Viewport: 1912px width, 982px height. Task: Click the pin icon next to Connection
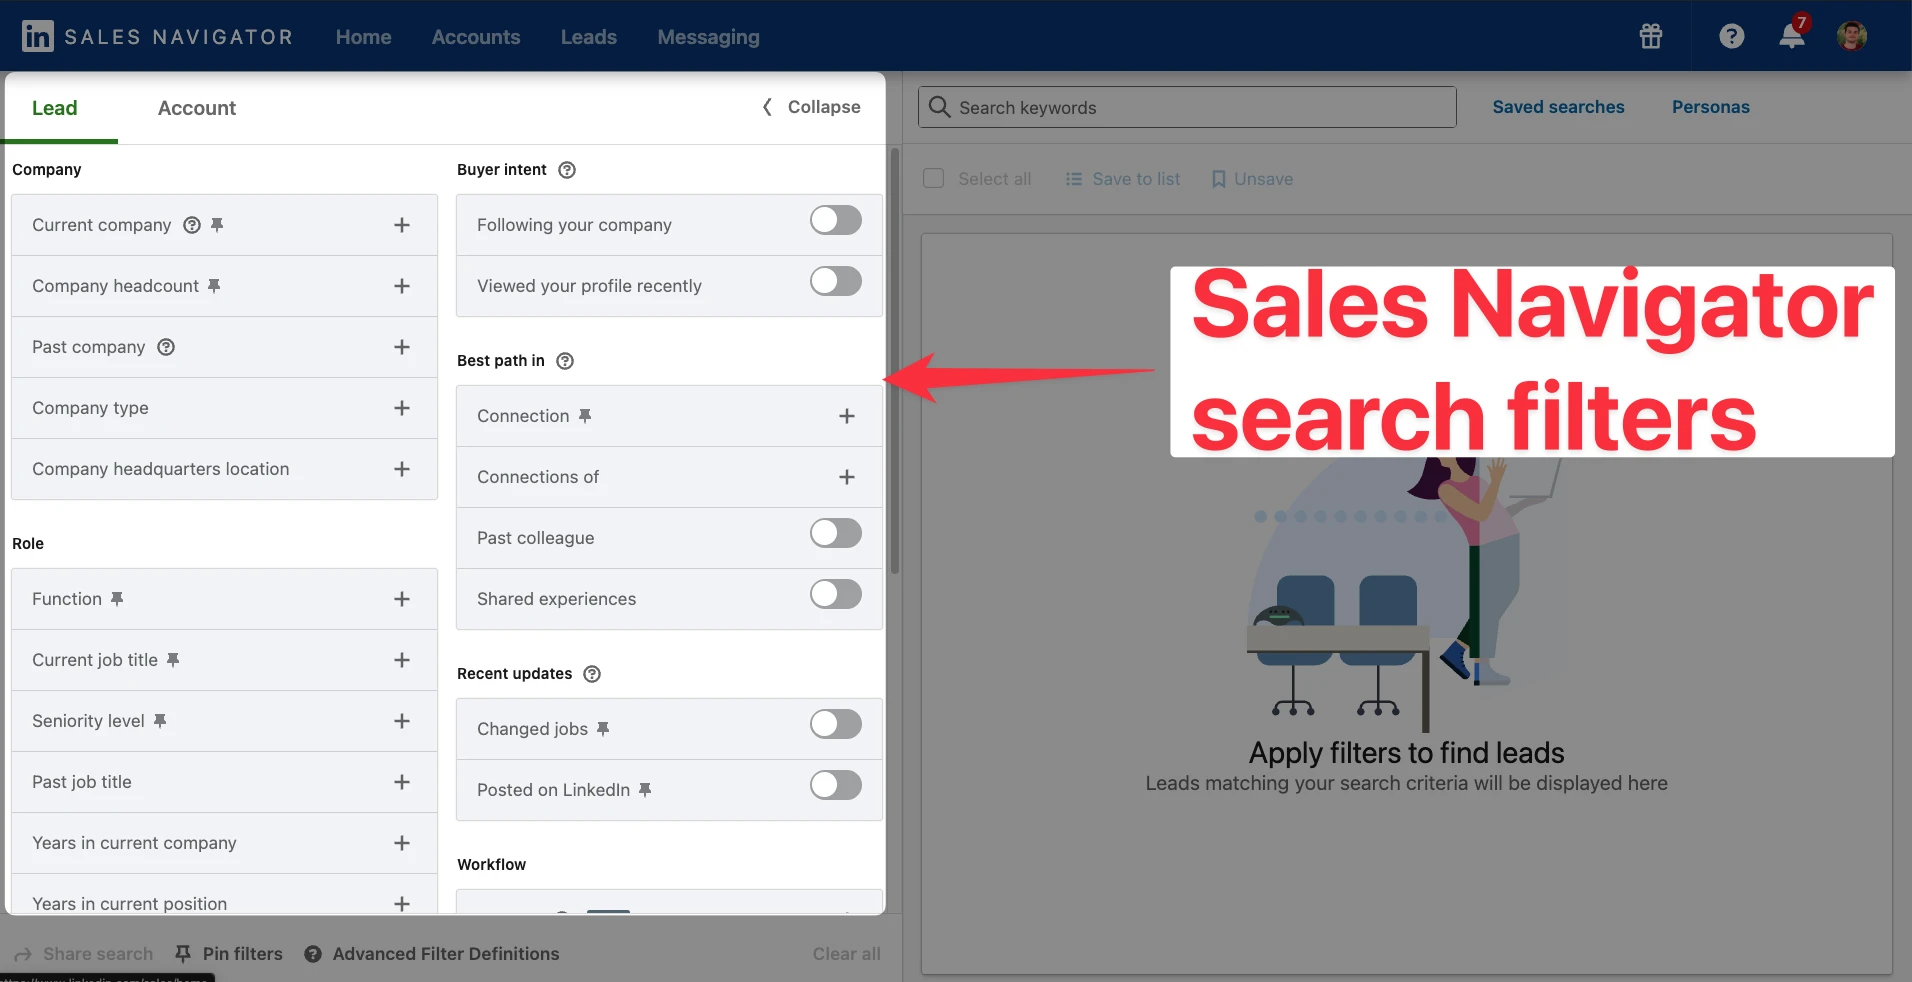585,416
